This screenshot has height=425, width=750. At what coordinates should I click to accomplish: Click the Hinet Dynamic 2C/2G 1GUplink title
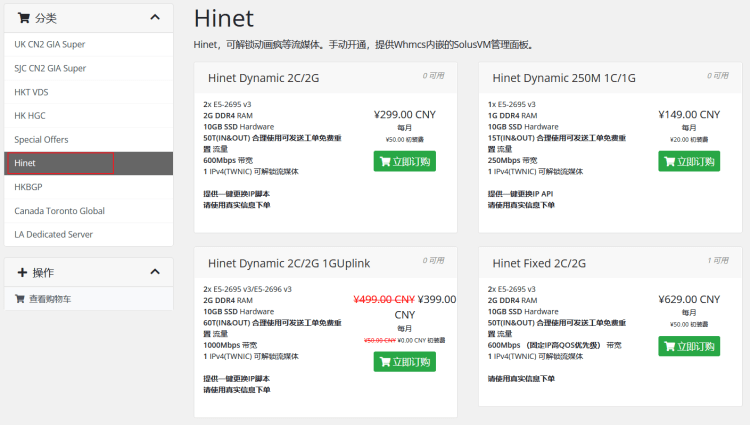pyautogui.click(x=289, y=263)
